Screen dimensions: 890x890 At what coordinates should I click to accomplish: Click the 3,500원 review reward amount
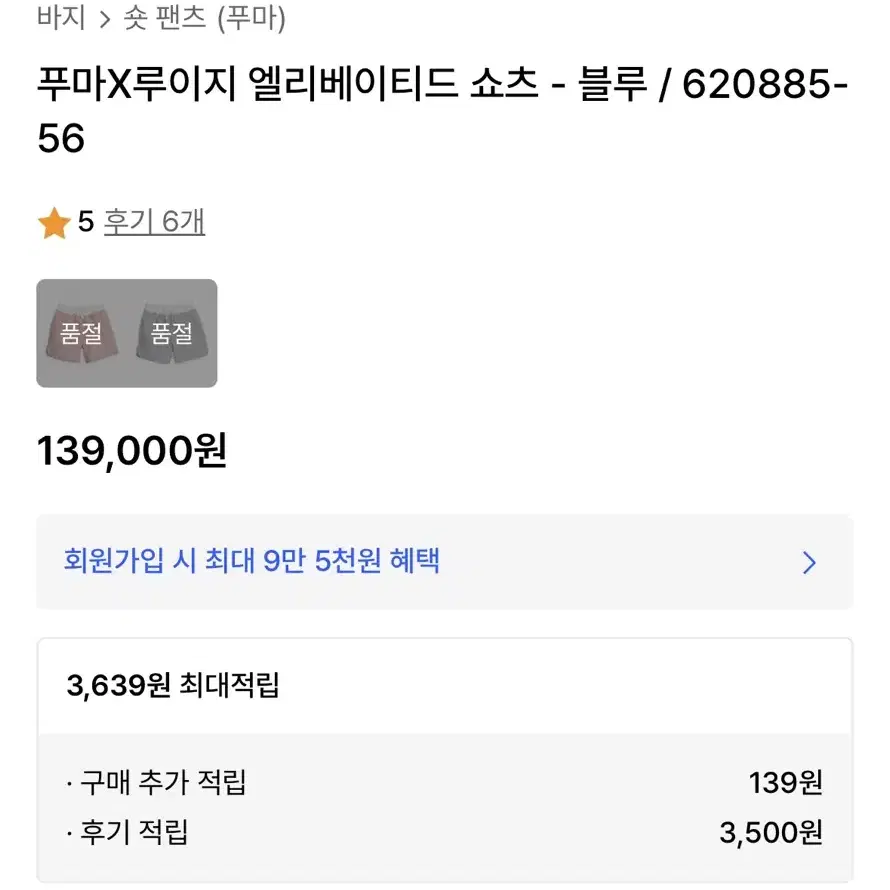pyautogui.click(x=771, y=833)
